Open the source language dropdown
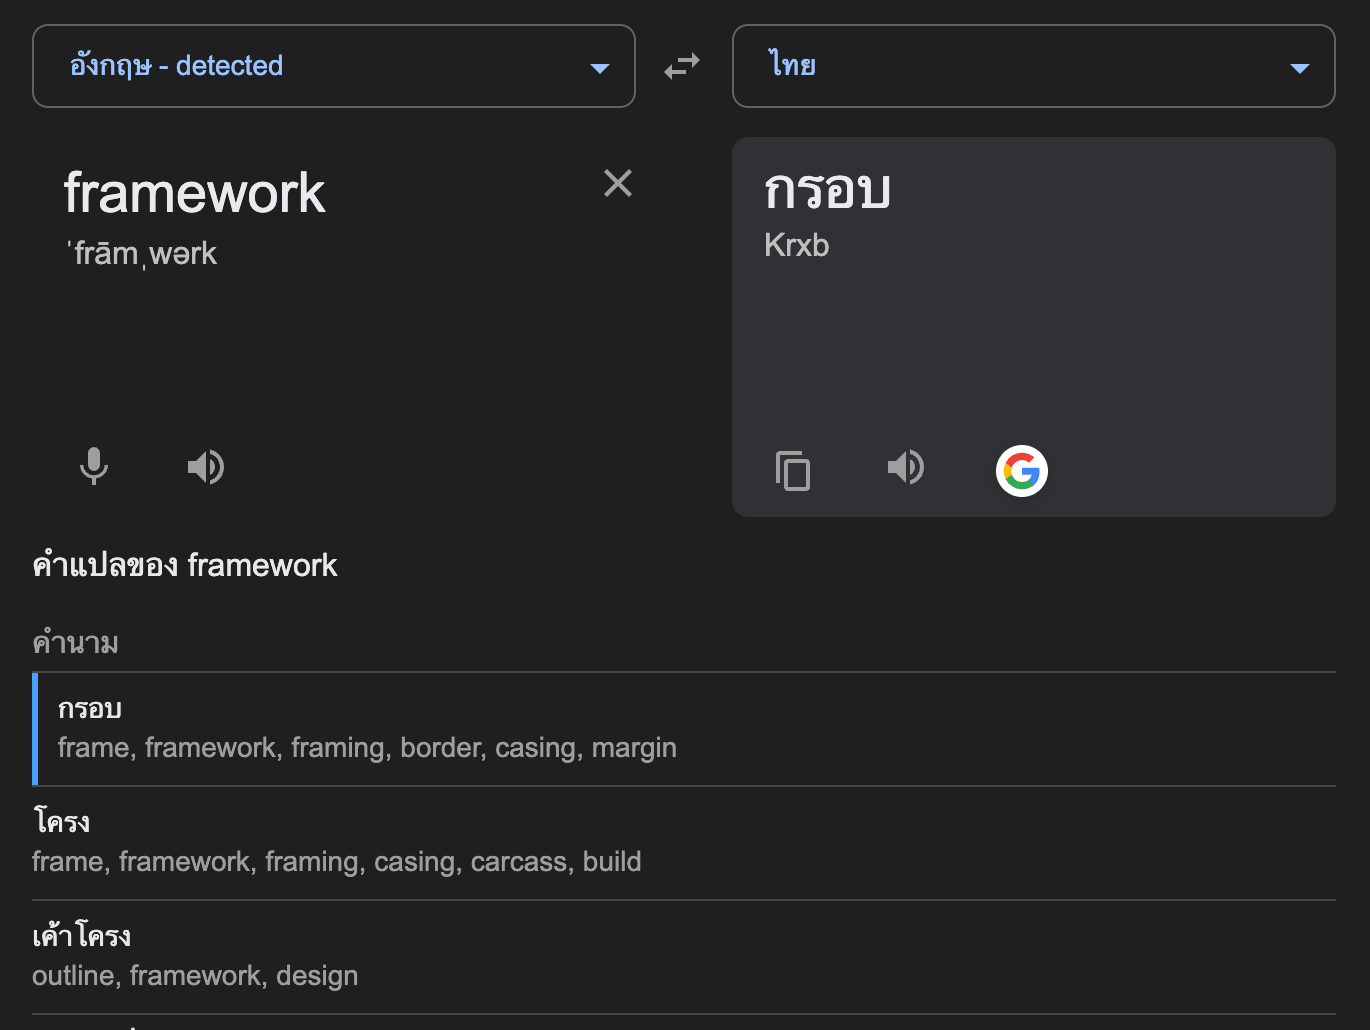Image resolution: width=1370 pixels, height=1030 pixels. point(333,66)
